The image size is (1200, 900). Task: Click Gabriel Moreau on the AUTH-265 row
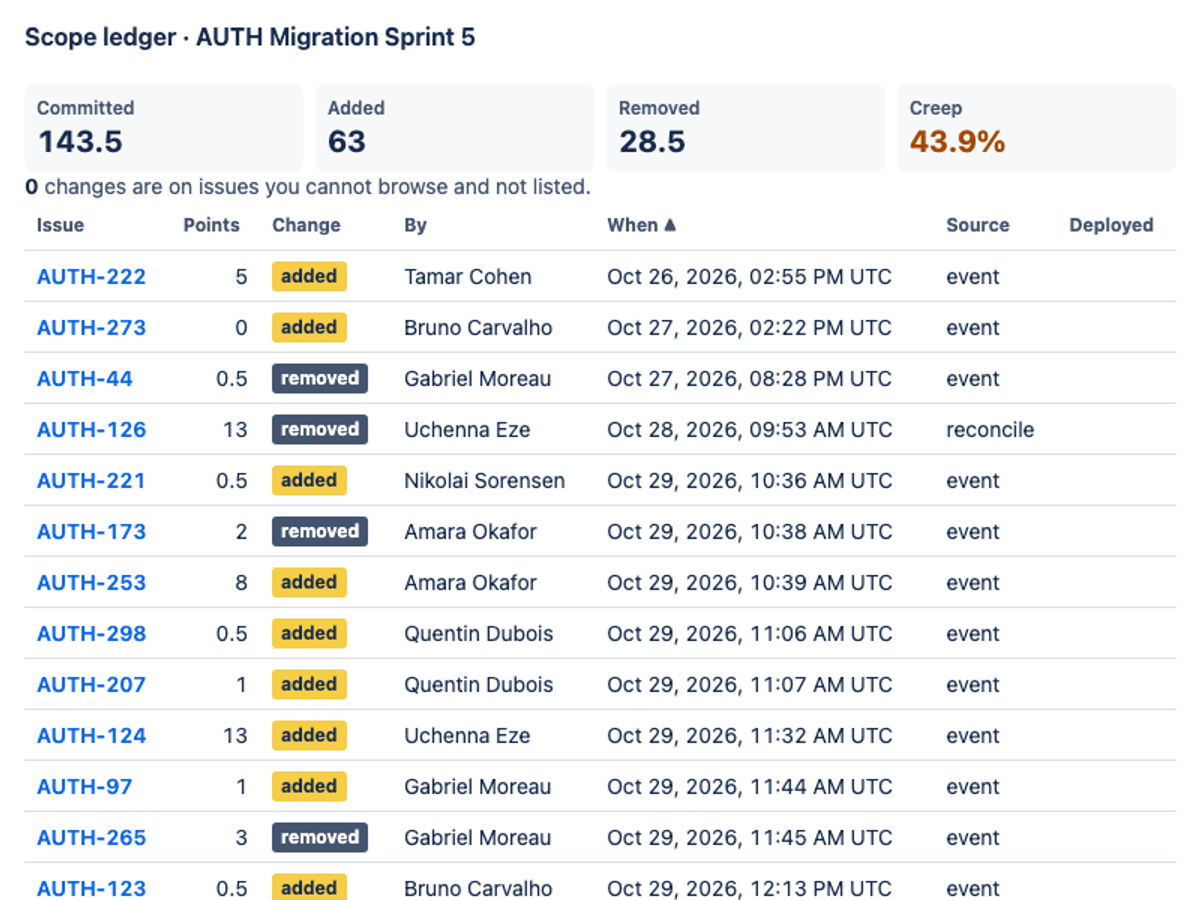click(x=477, y=838)
